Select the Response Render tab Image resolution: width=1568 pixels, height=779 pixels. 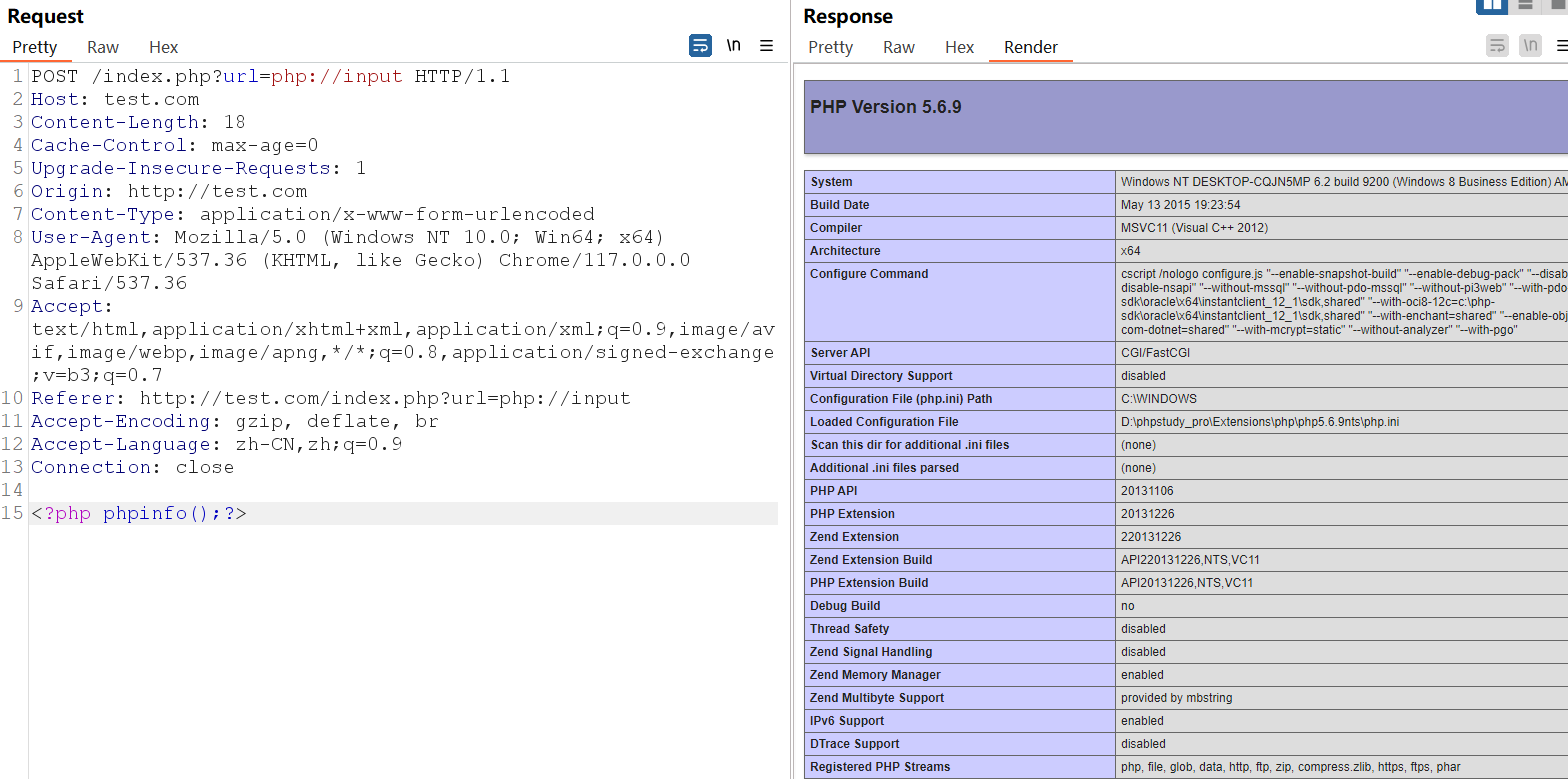[1031, 47]
